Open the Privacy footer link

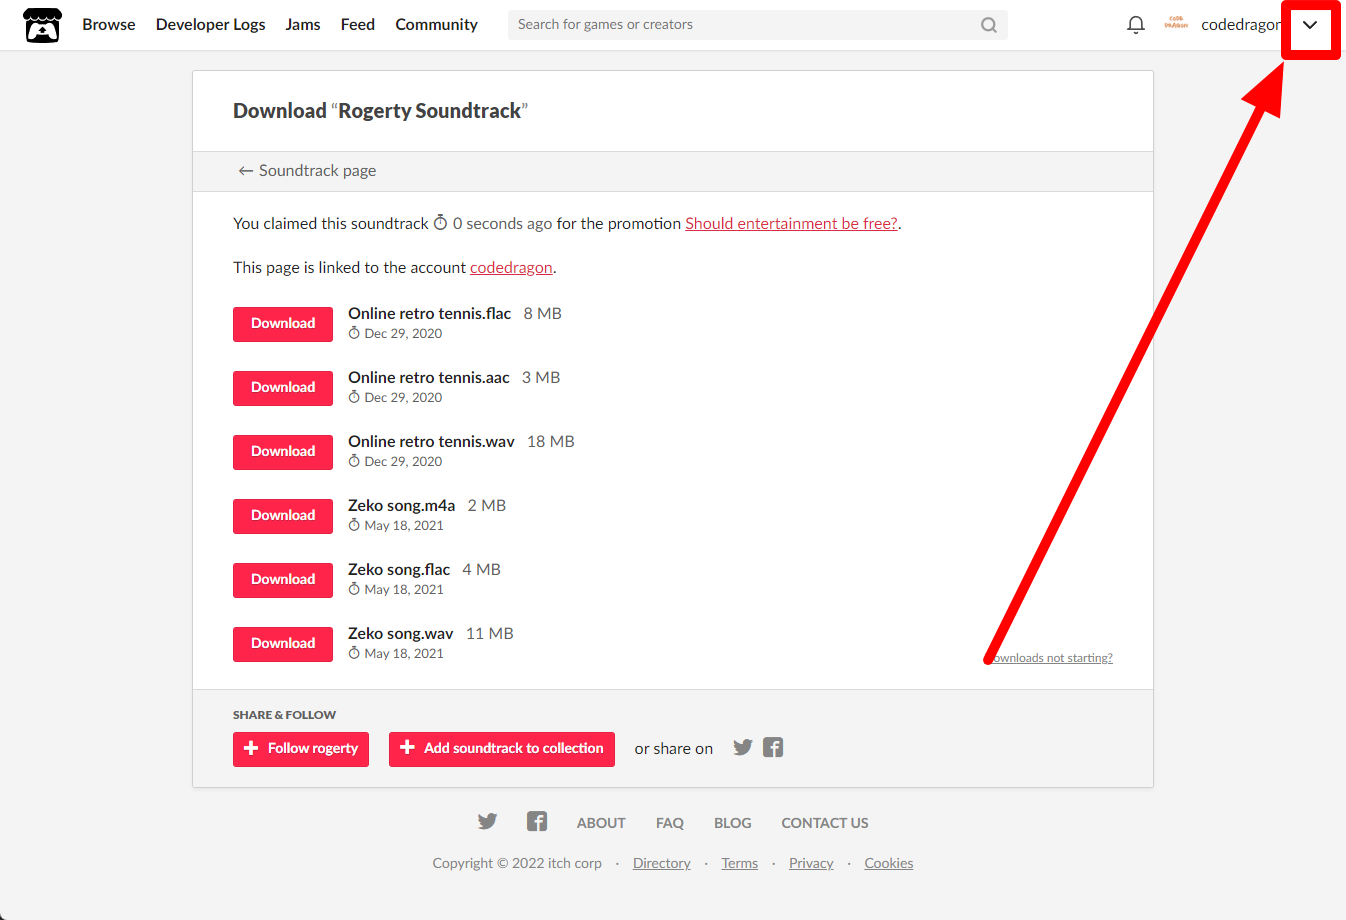(x=811, y=864)
